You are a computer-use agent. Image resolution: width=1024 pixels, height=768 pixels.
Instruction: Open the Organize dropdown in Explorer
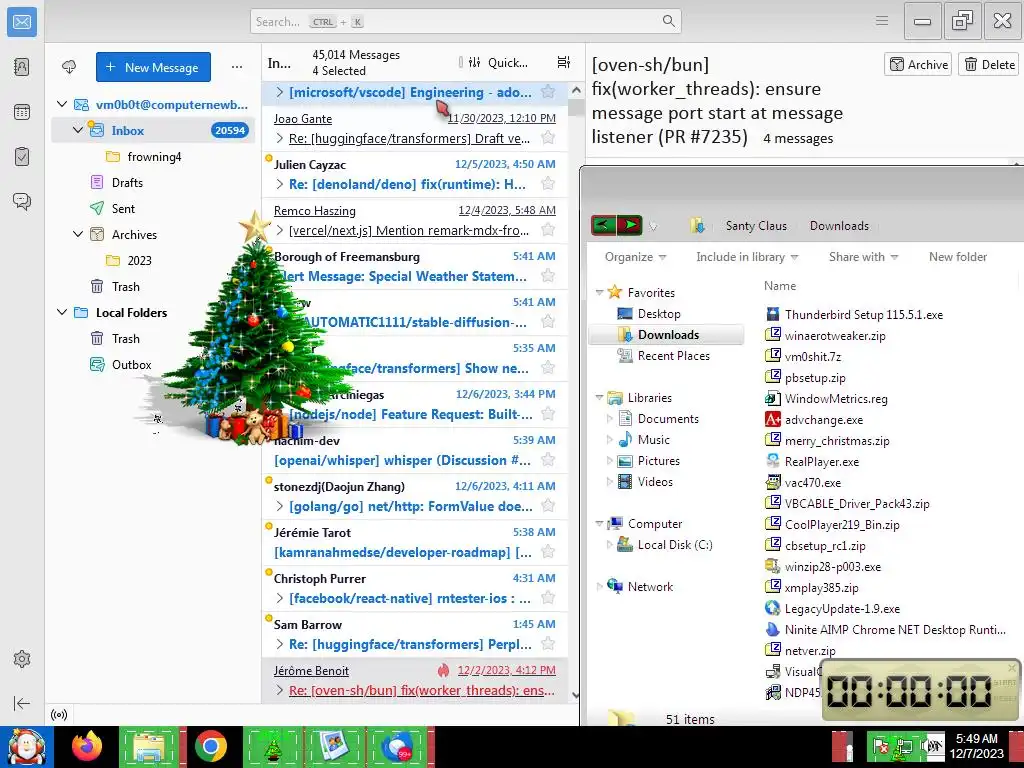tap(635, 257)
